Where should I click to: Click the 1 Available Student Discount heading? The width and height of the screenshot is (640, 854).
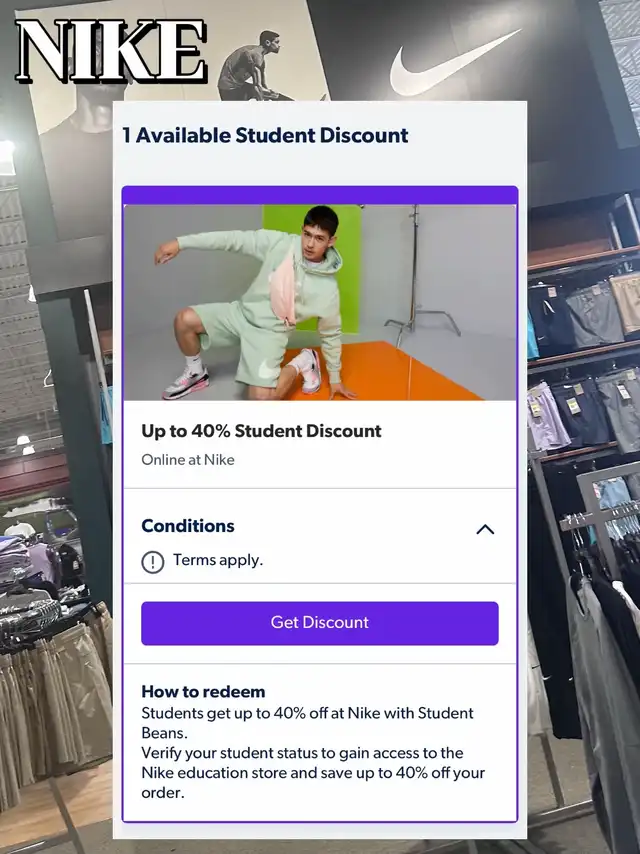point(265,135)
